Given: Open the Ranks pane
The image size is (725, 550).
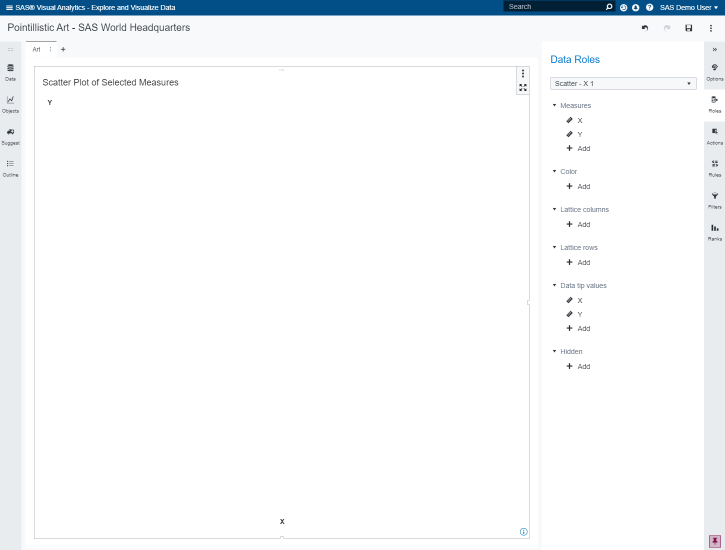Looking at the screenshot, I should click(714, 232).
